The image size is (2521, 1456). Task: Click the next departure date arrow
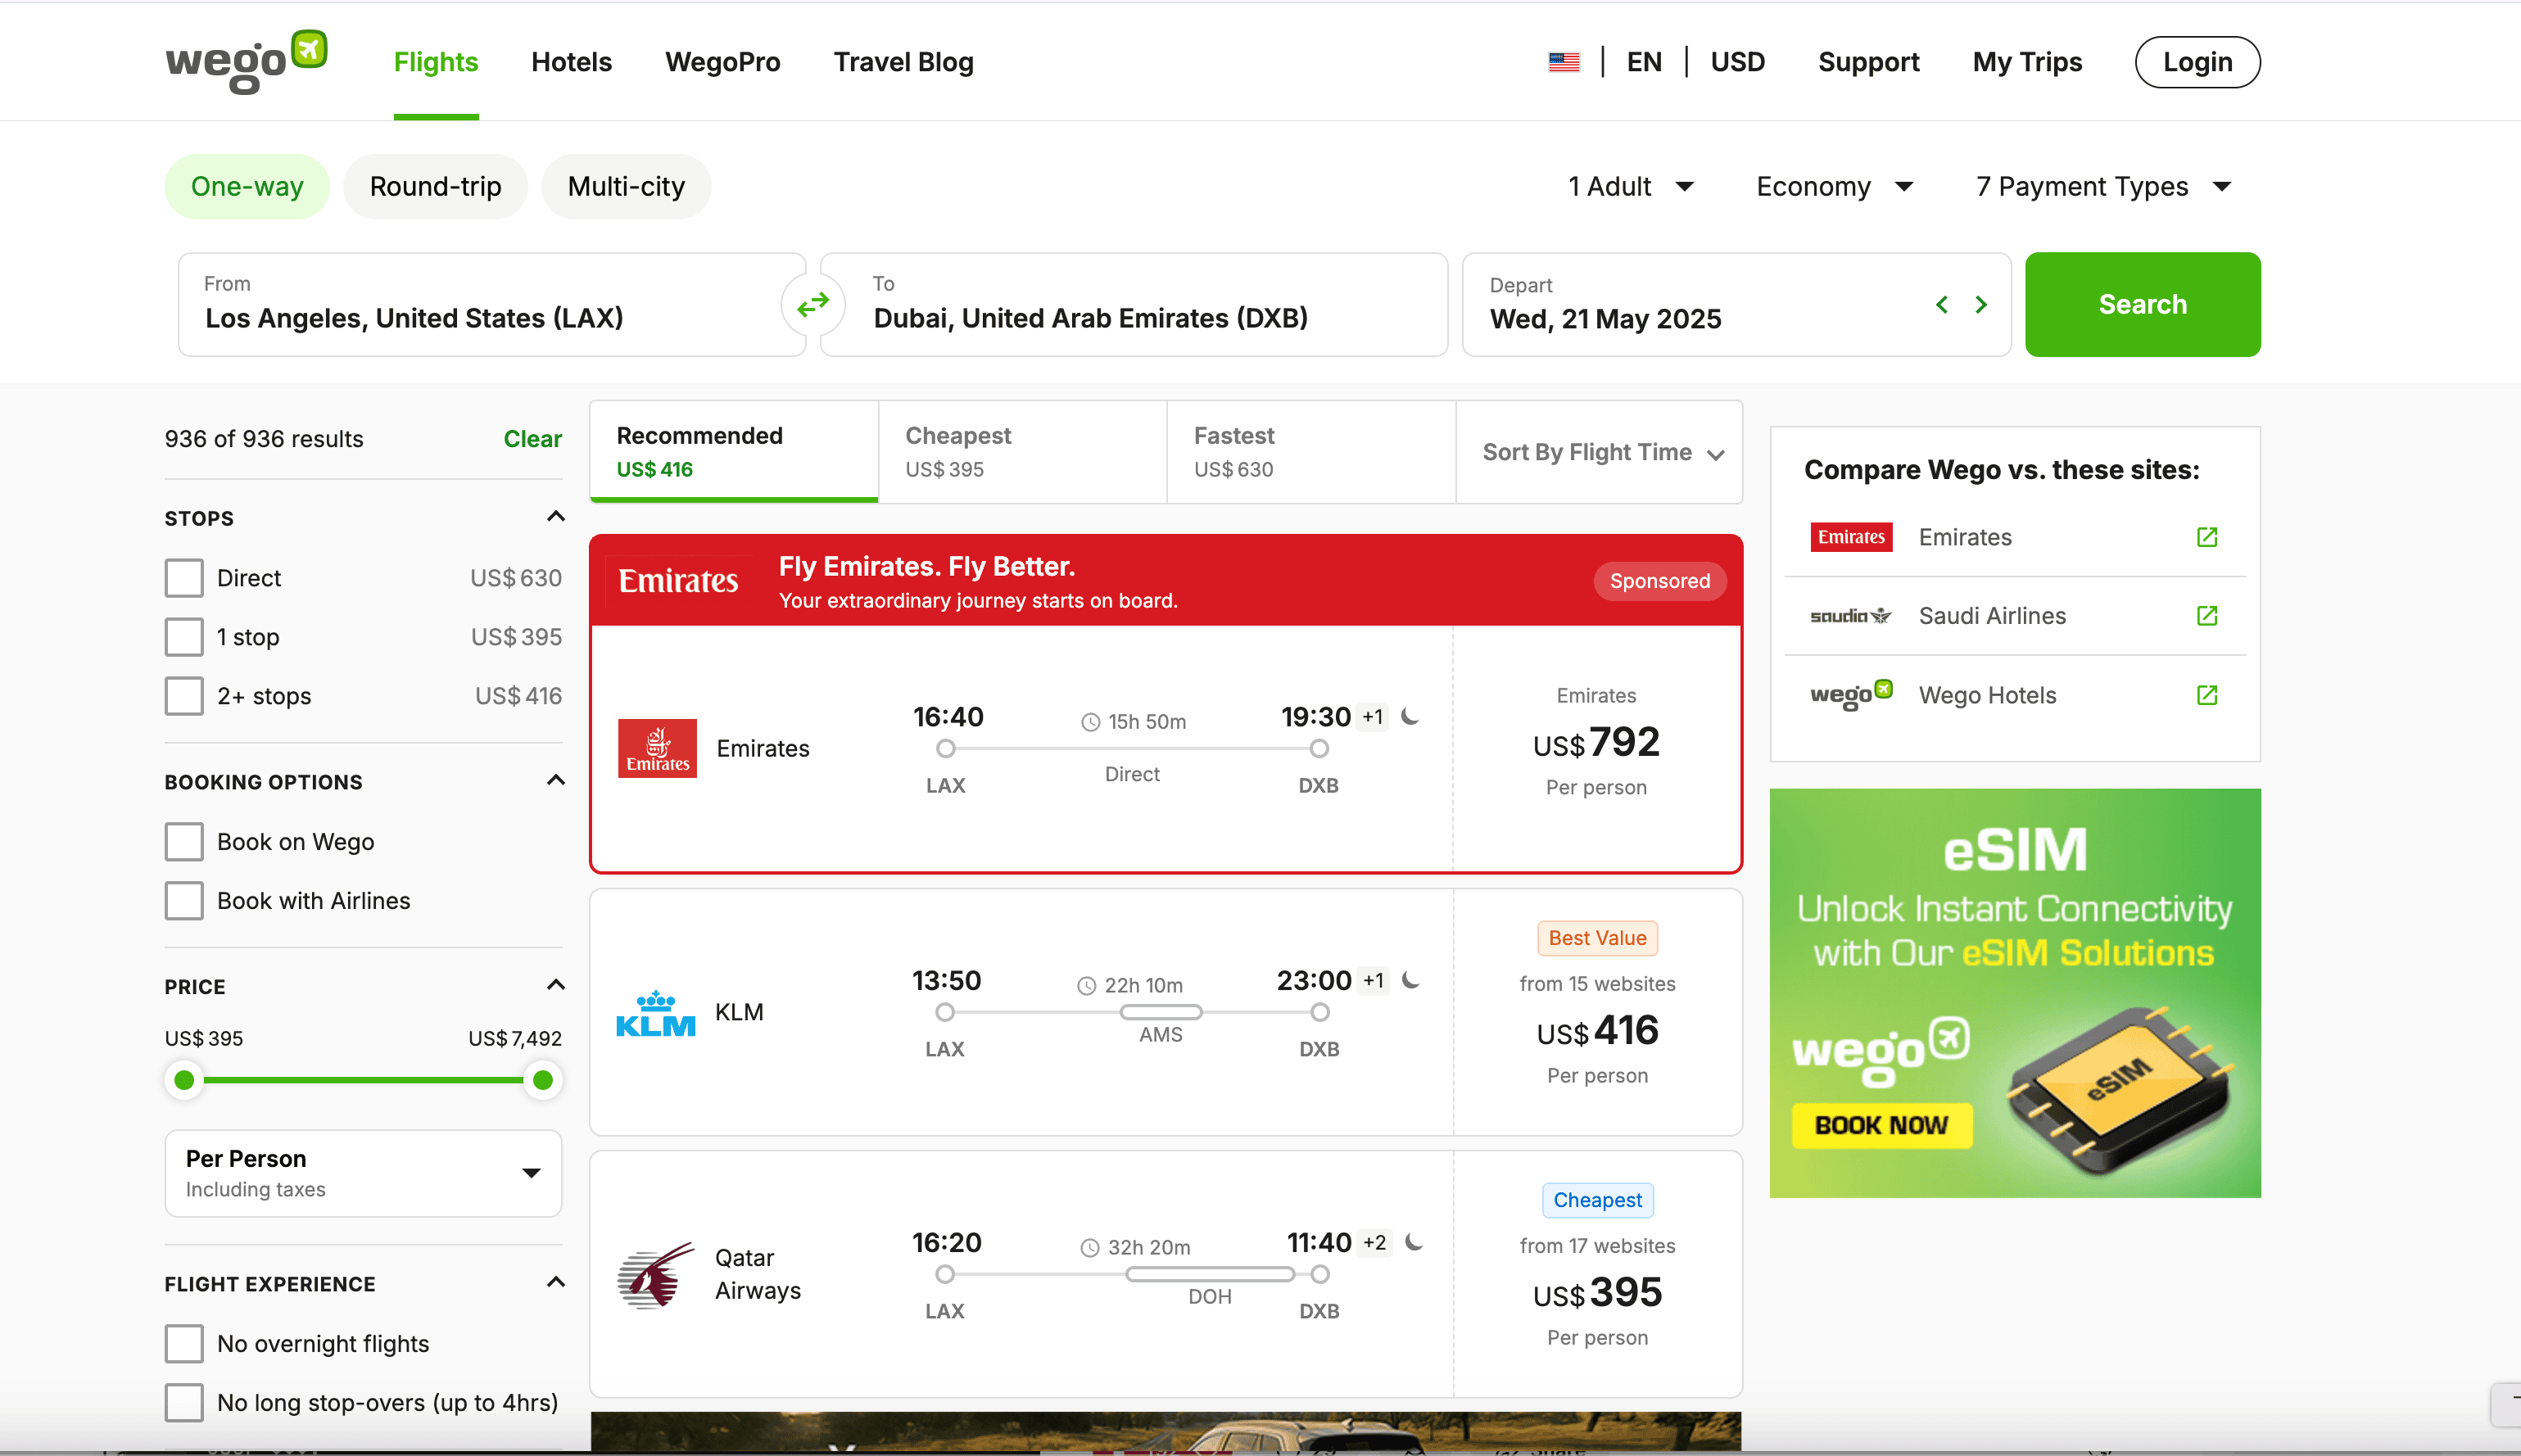pos(1981,305)
